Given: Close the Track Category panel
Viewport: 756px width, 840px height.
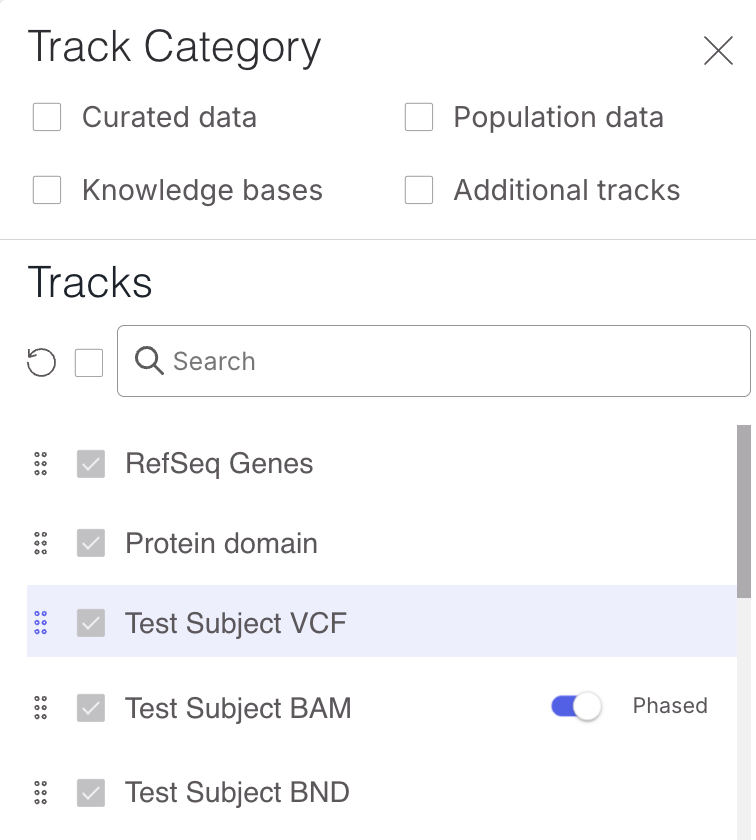Looking at the screenshot, I should pos(718,51).
